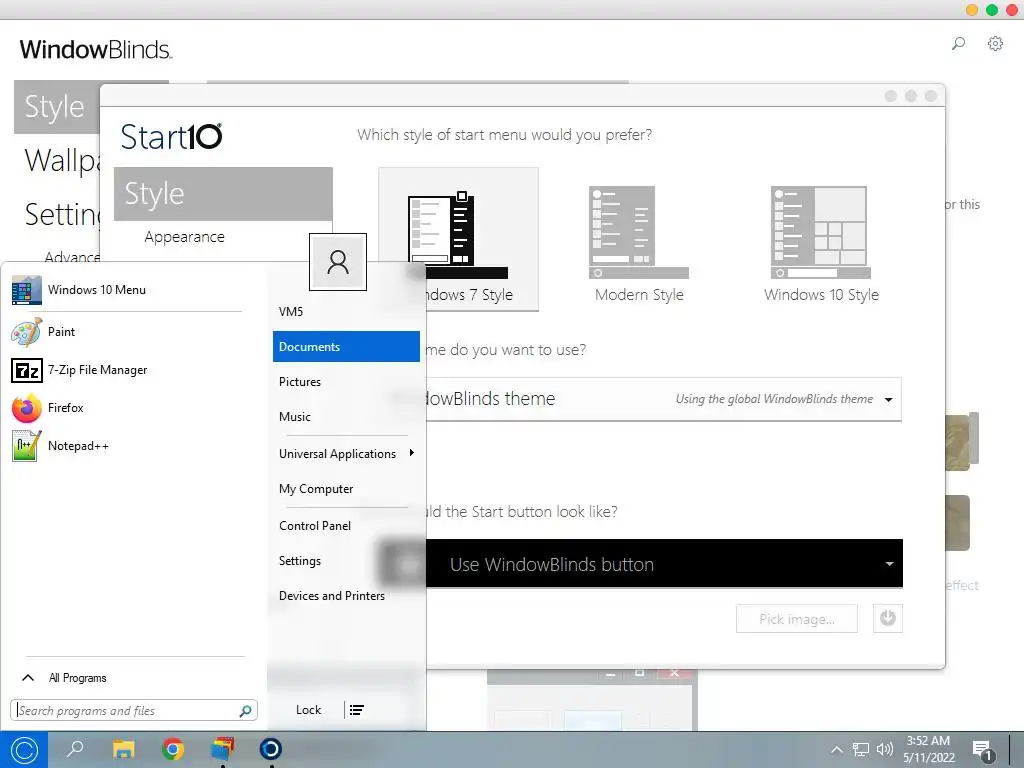This screenshot has height=768, width=1024.
Task: Open the Windows 10 Menu entry
Action: coord(127,290)
